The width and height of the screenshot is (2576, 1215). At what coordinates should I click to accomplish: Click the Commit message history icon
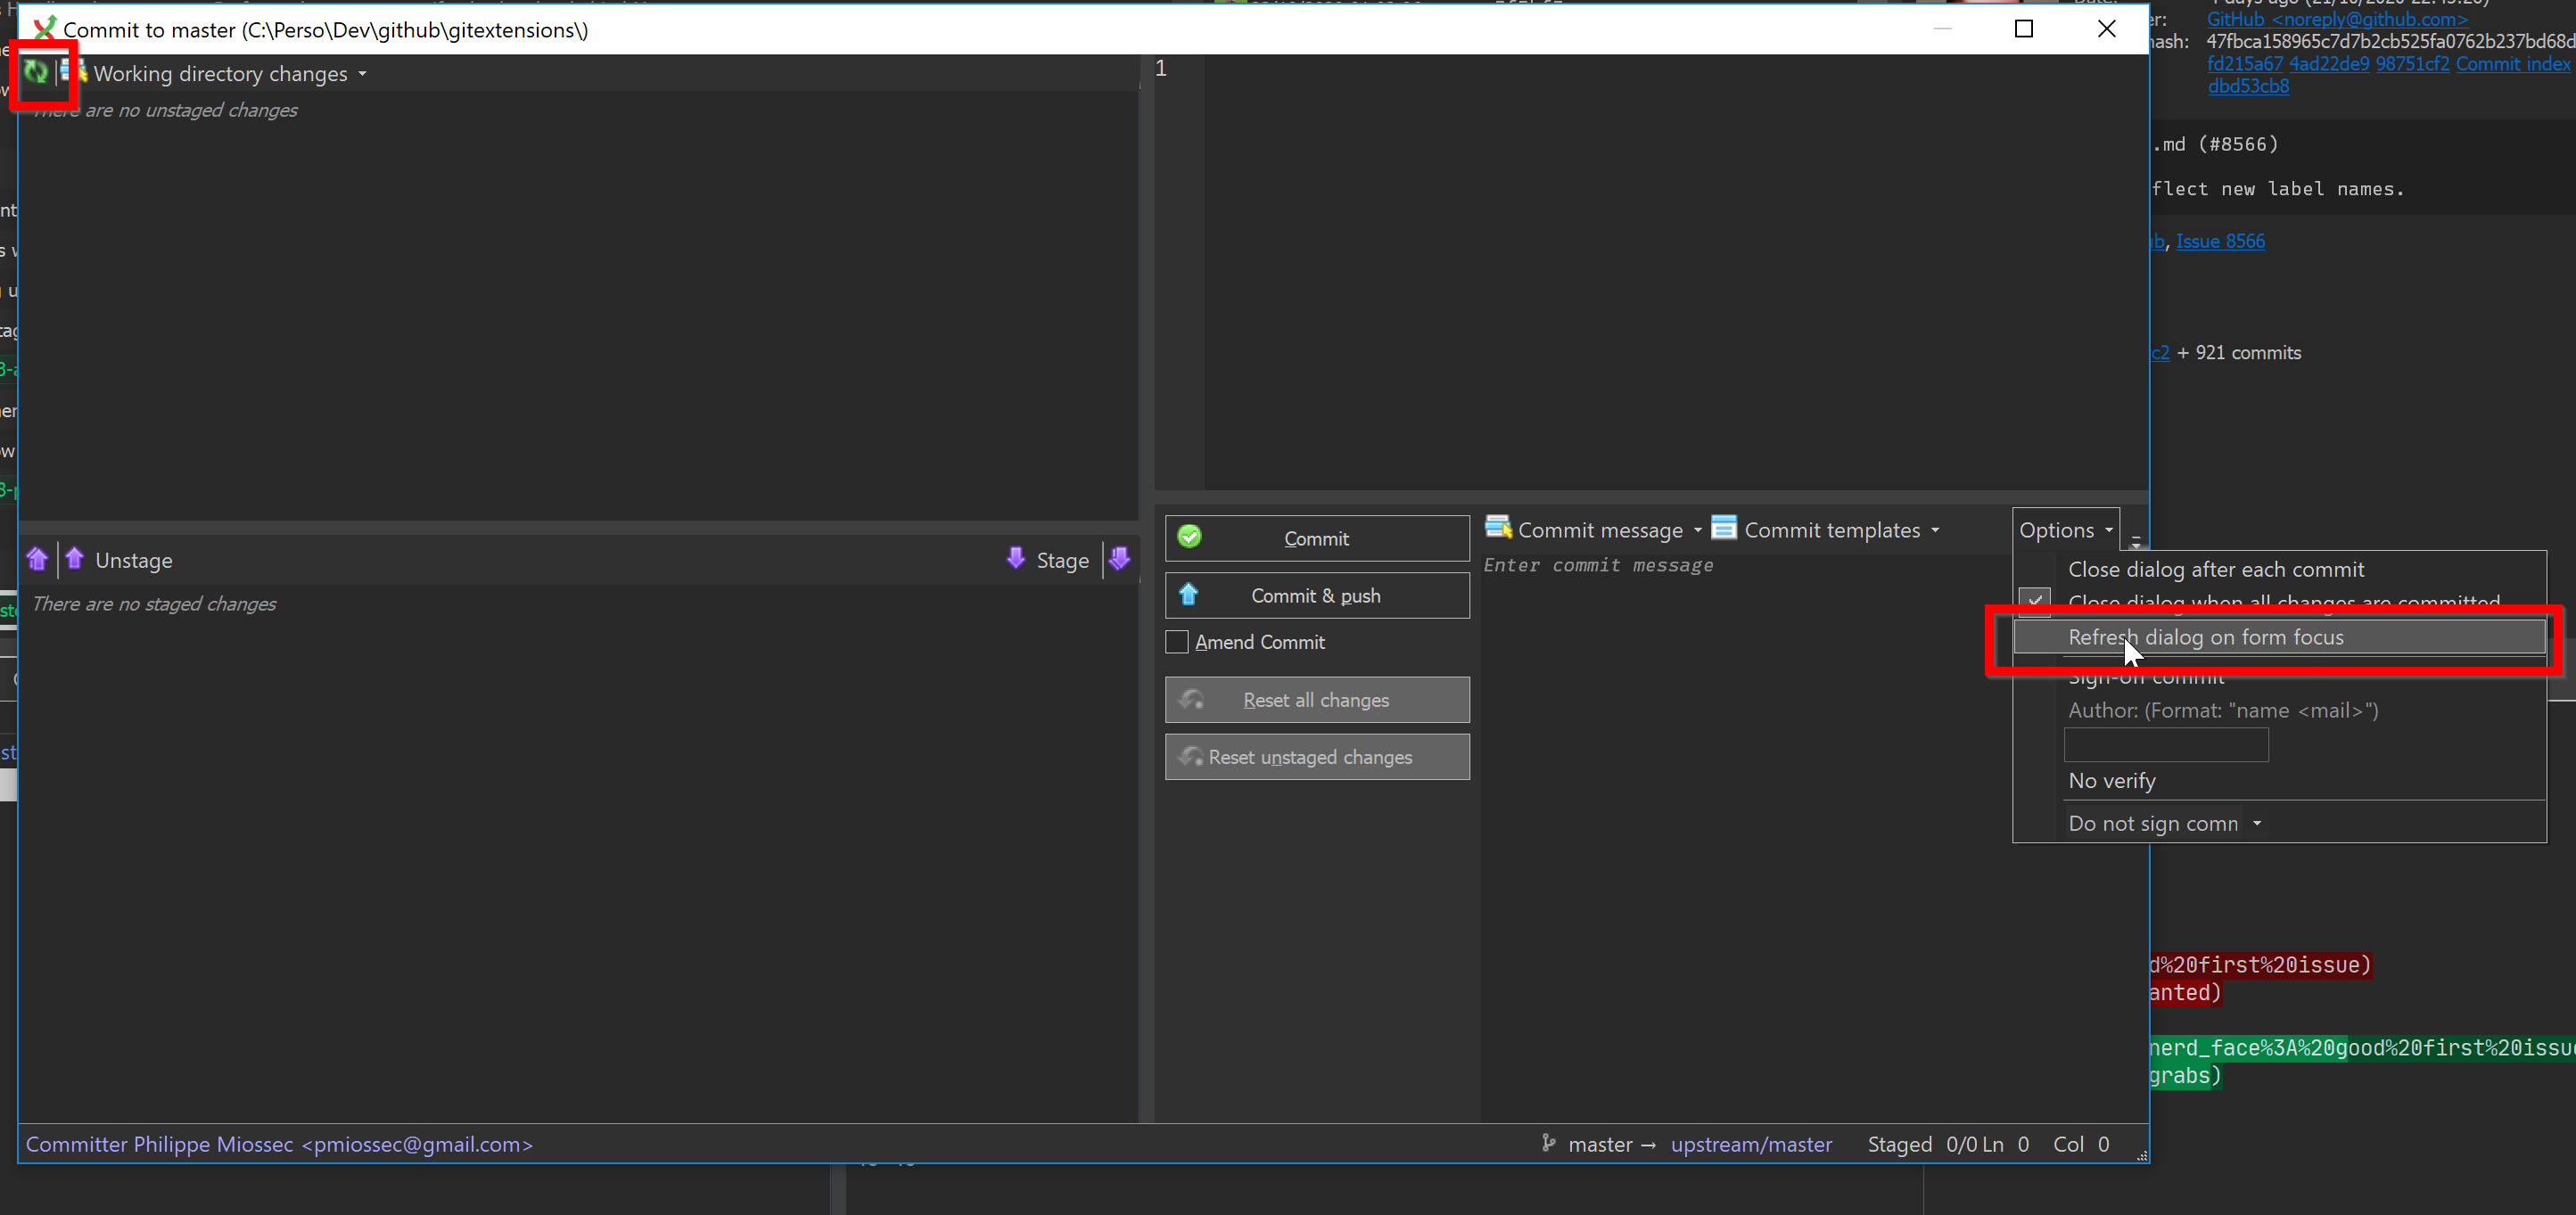[x=1498, y=529]
